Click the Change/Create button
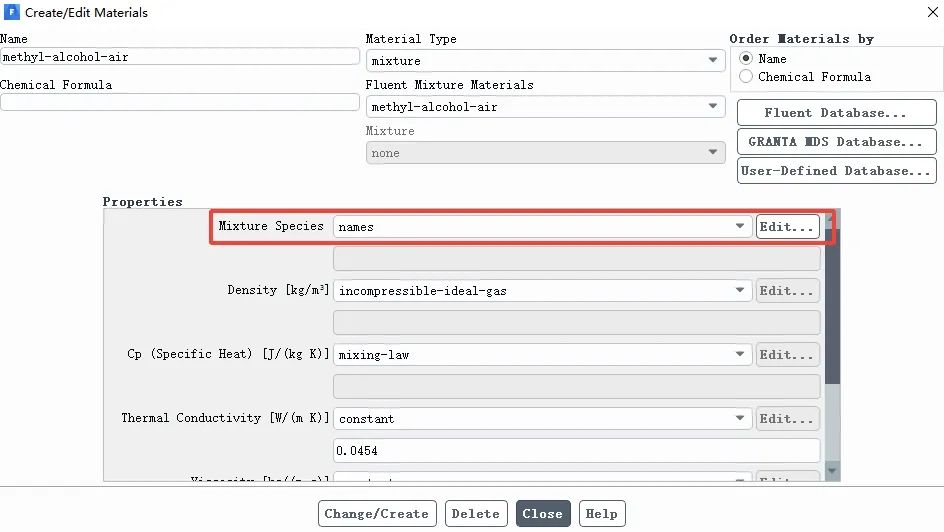 coord(377,514)
